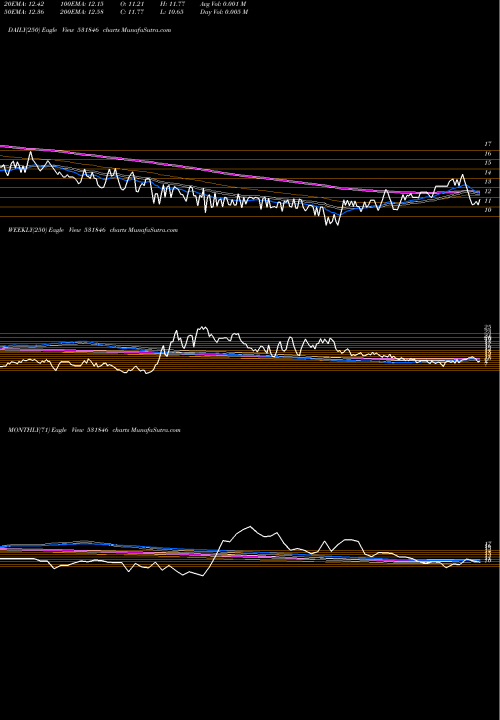The height and width of the screenshot is (720, 500).
Task: Click the Avg Vol: 0.001 M text
Action: point(224,3)
